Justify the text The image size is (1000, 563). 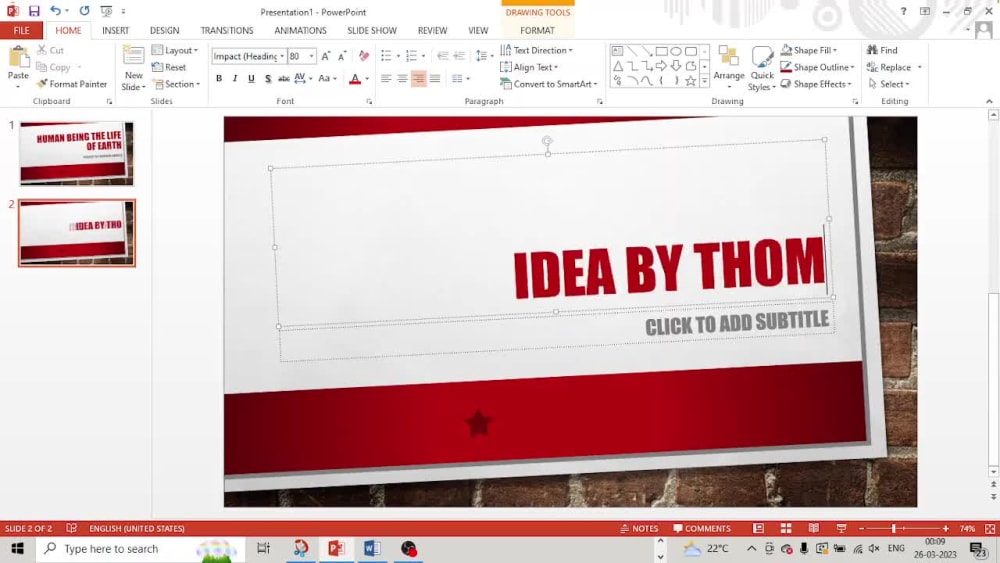[435, 78]
